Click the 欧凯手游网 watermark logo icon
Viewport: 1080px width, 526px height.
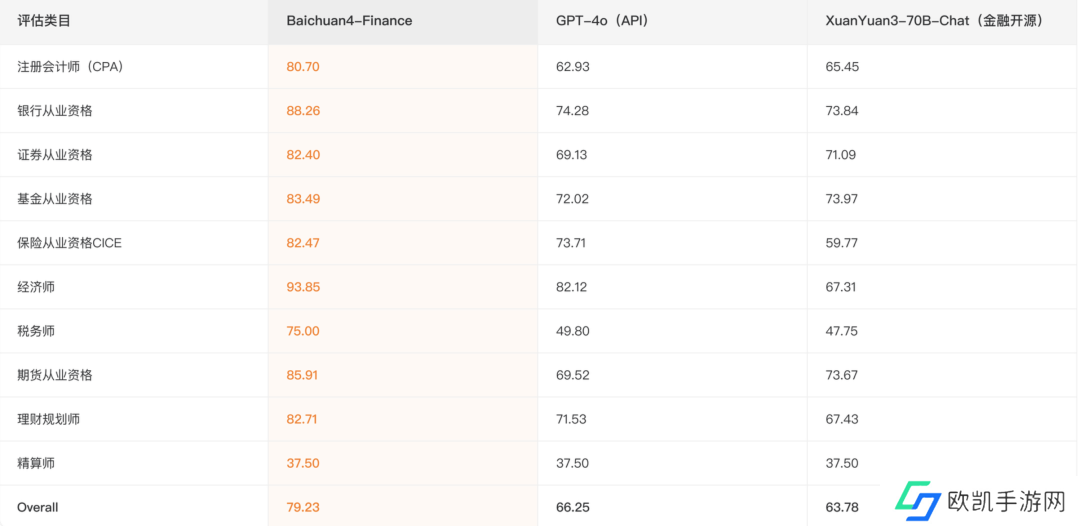pos(917,501)
